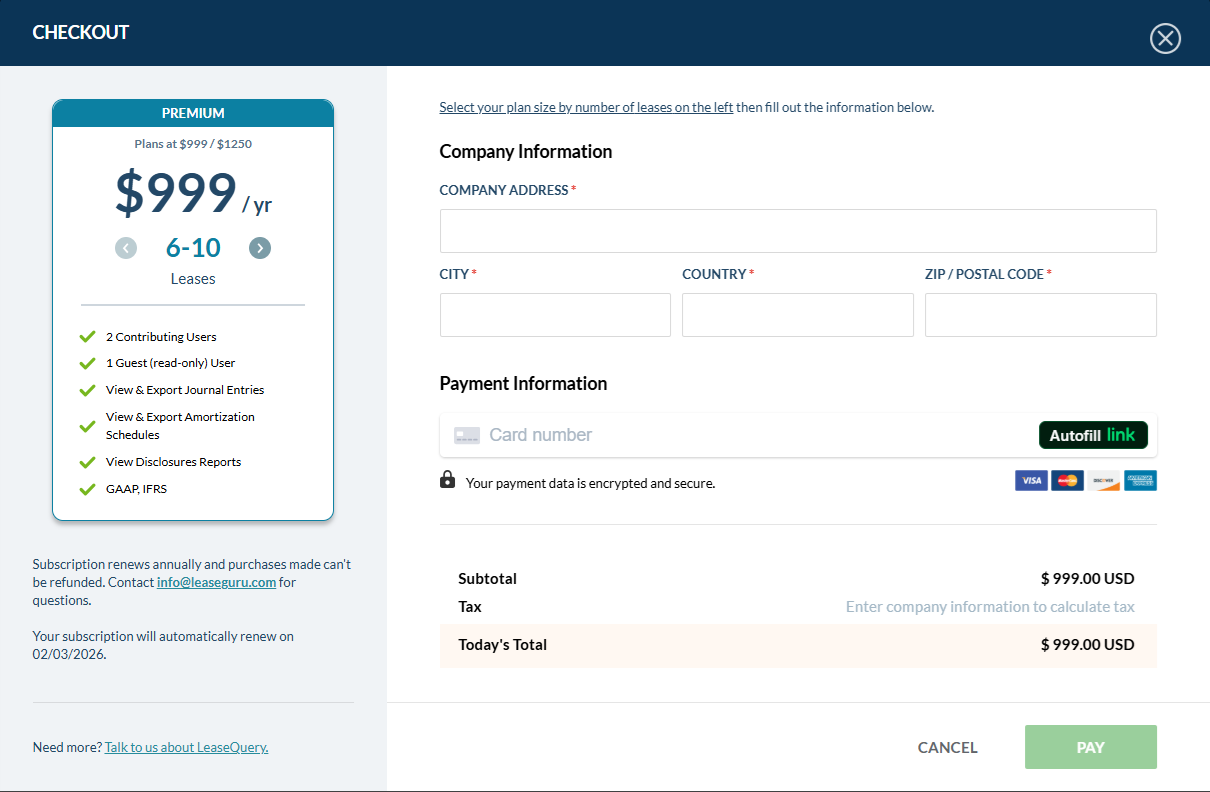Image resolution: width=1210 pixels, height=792 pixels.
Task: Click the padlock security icon
Action: [447, 481]
